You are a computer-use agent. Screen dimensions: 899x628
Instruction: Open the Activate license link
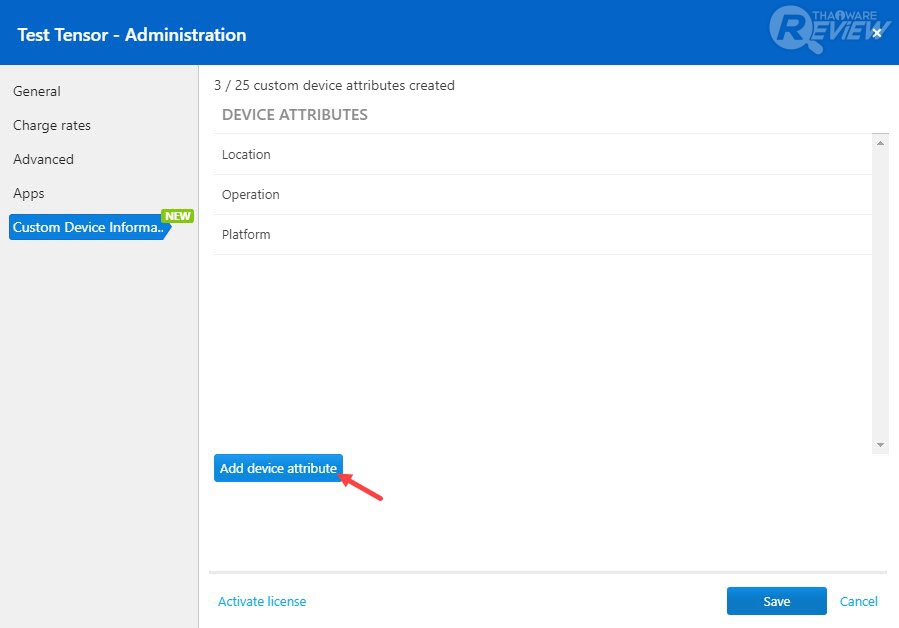coord(262,601)
